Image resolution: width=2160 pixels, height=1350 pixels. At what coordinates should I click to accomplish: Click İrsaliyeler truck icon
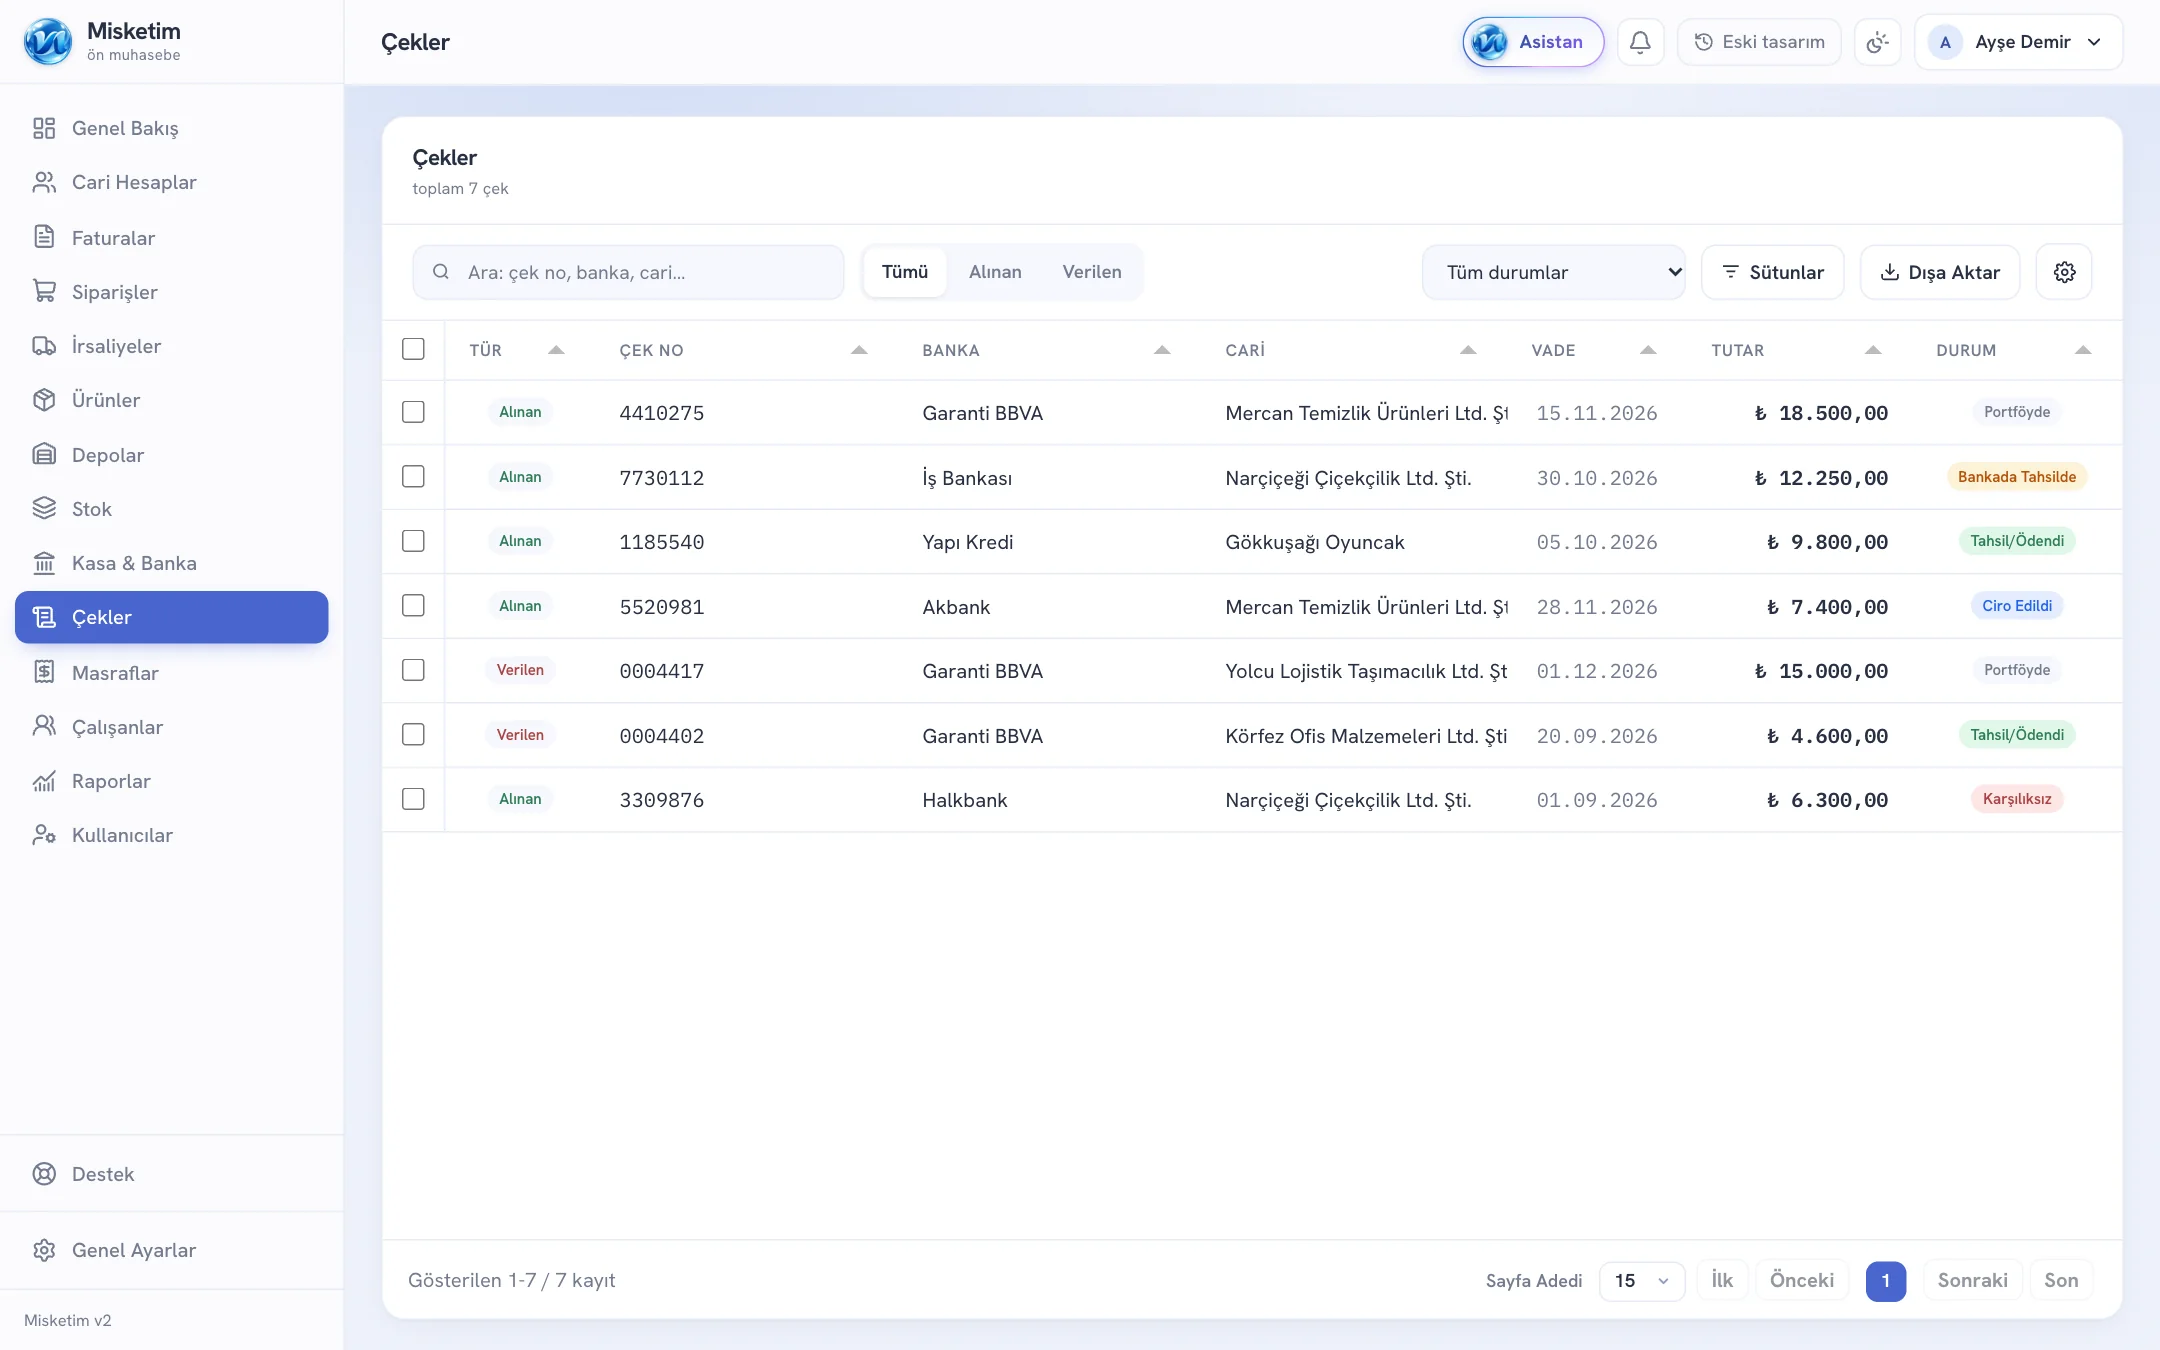click(x=44, y=345)
